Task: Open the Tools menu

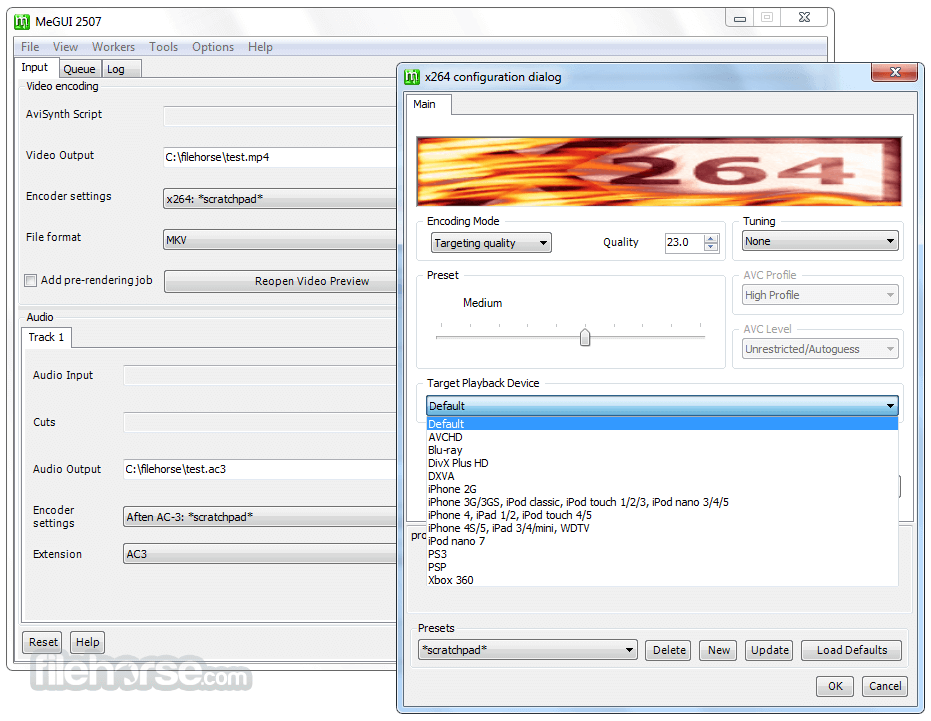Action: coord(163,47)
